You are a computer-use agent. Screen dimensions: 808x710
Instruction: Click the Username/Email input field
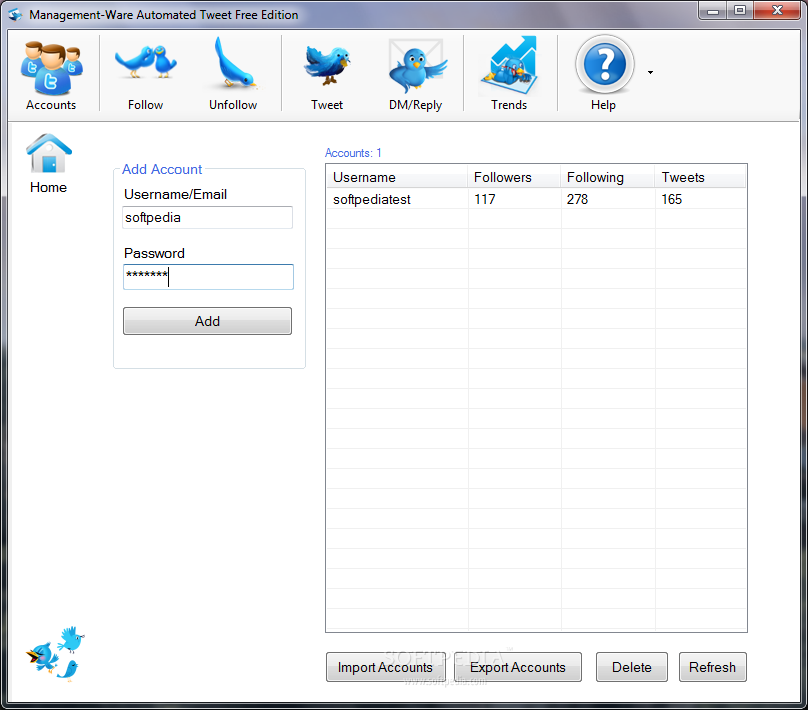(208, 217)
